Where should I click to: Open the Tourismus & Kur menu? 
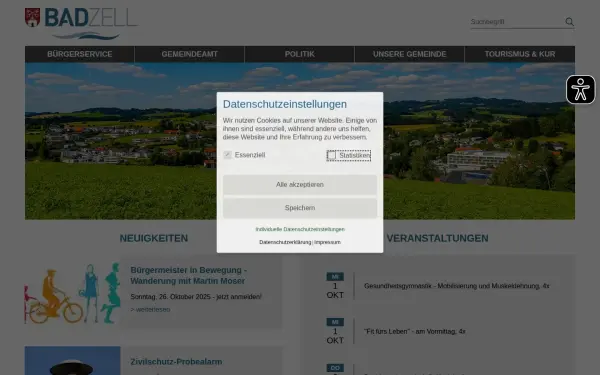click(520, 54)
